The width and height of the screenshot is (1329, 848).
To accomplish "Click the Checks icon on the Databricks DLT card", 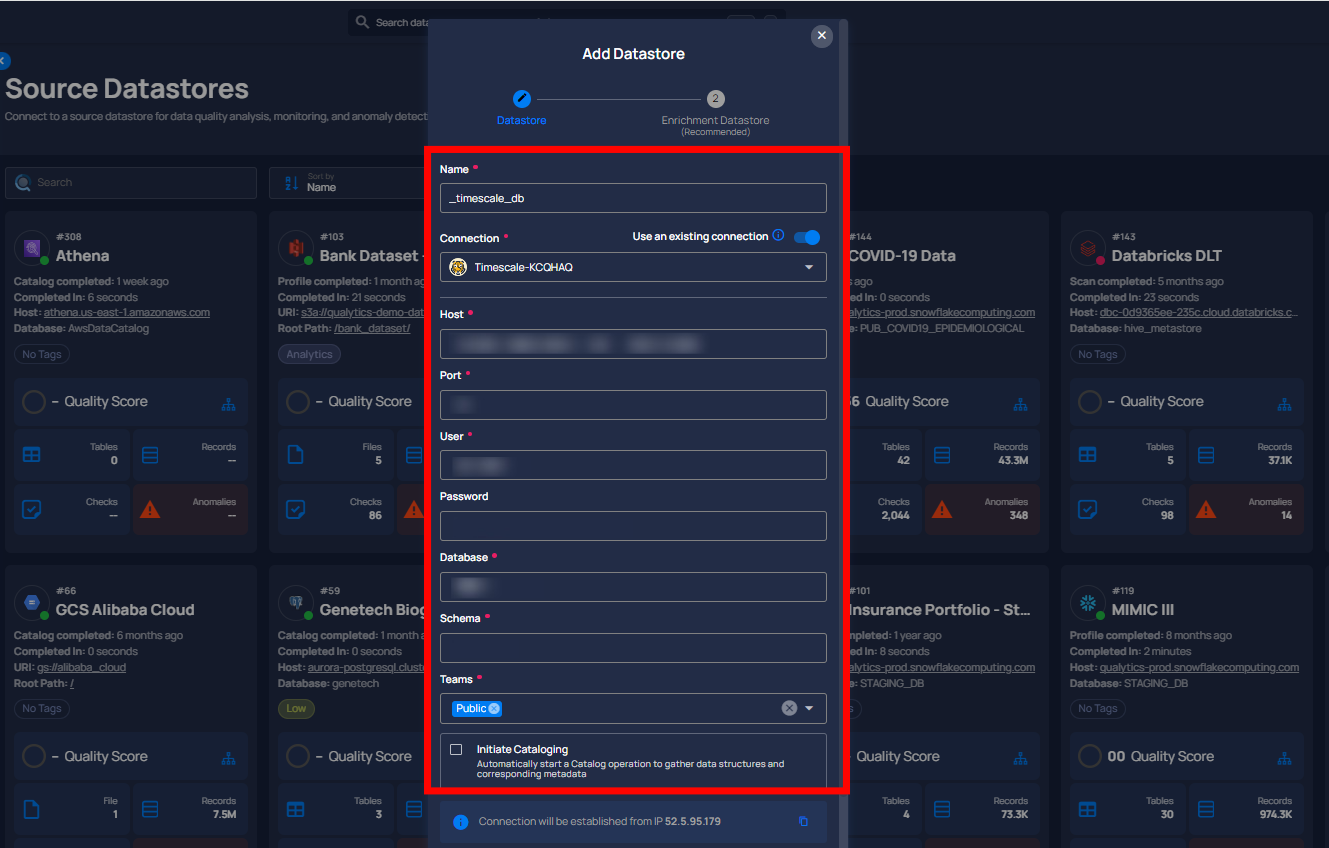I will [x=1087, y=510].
